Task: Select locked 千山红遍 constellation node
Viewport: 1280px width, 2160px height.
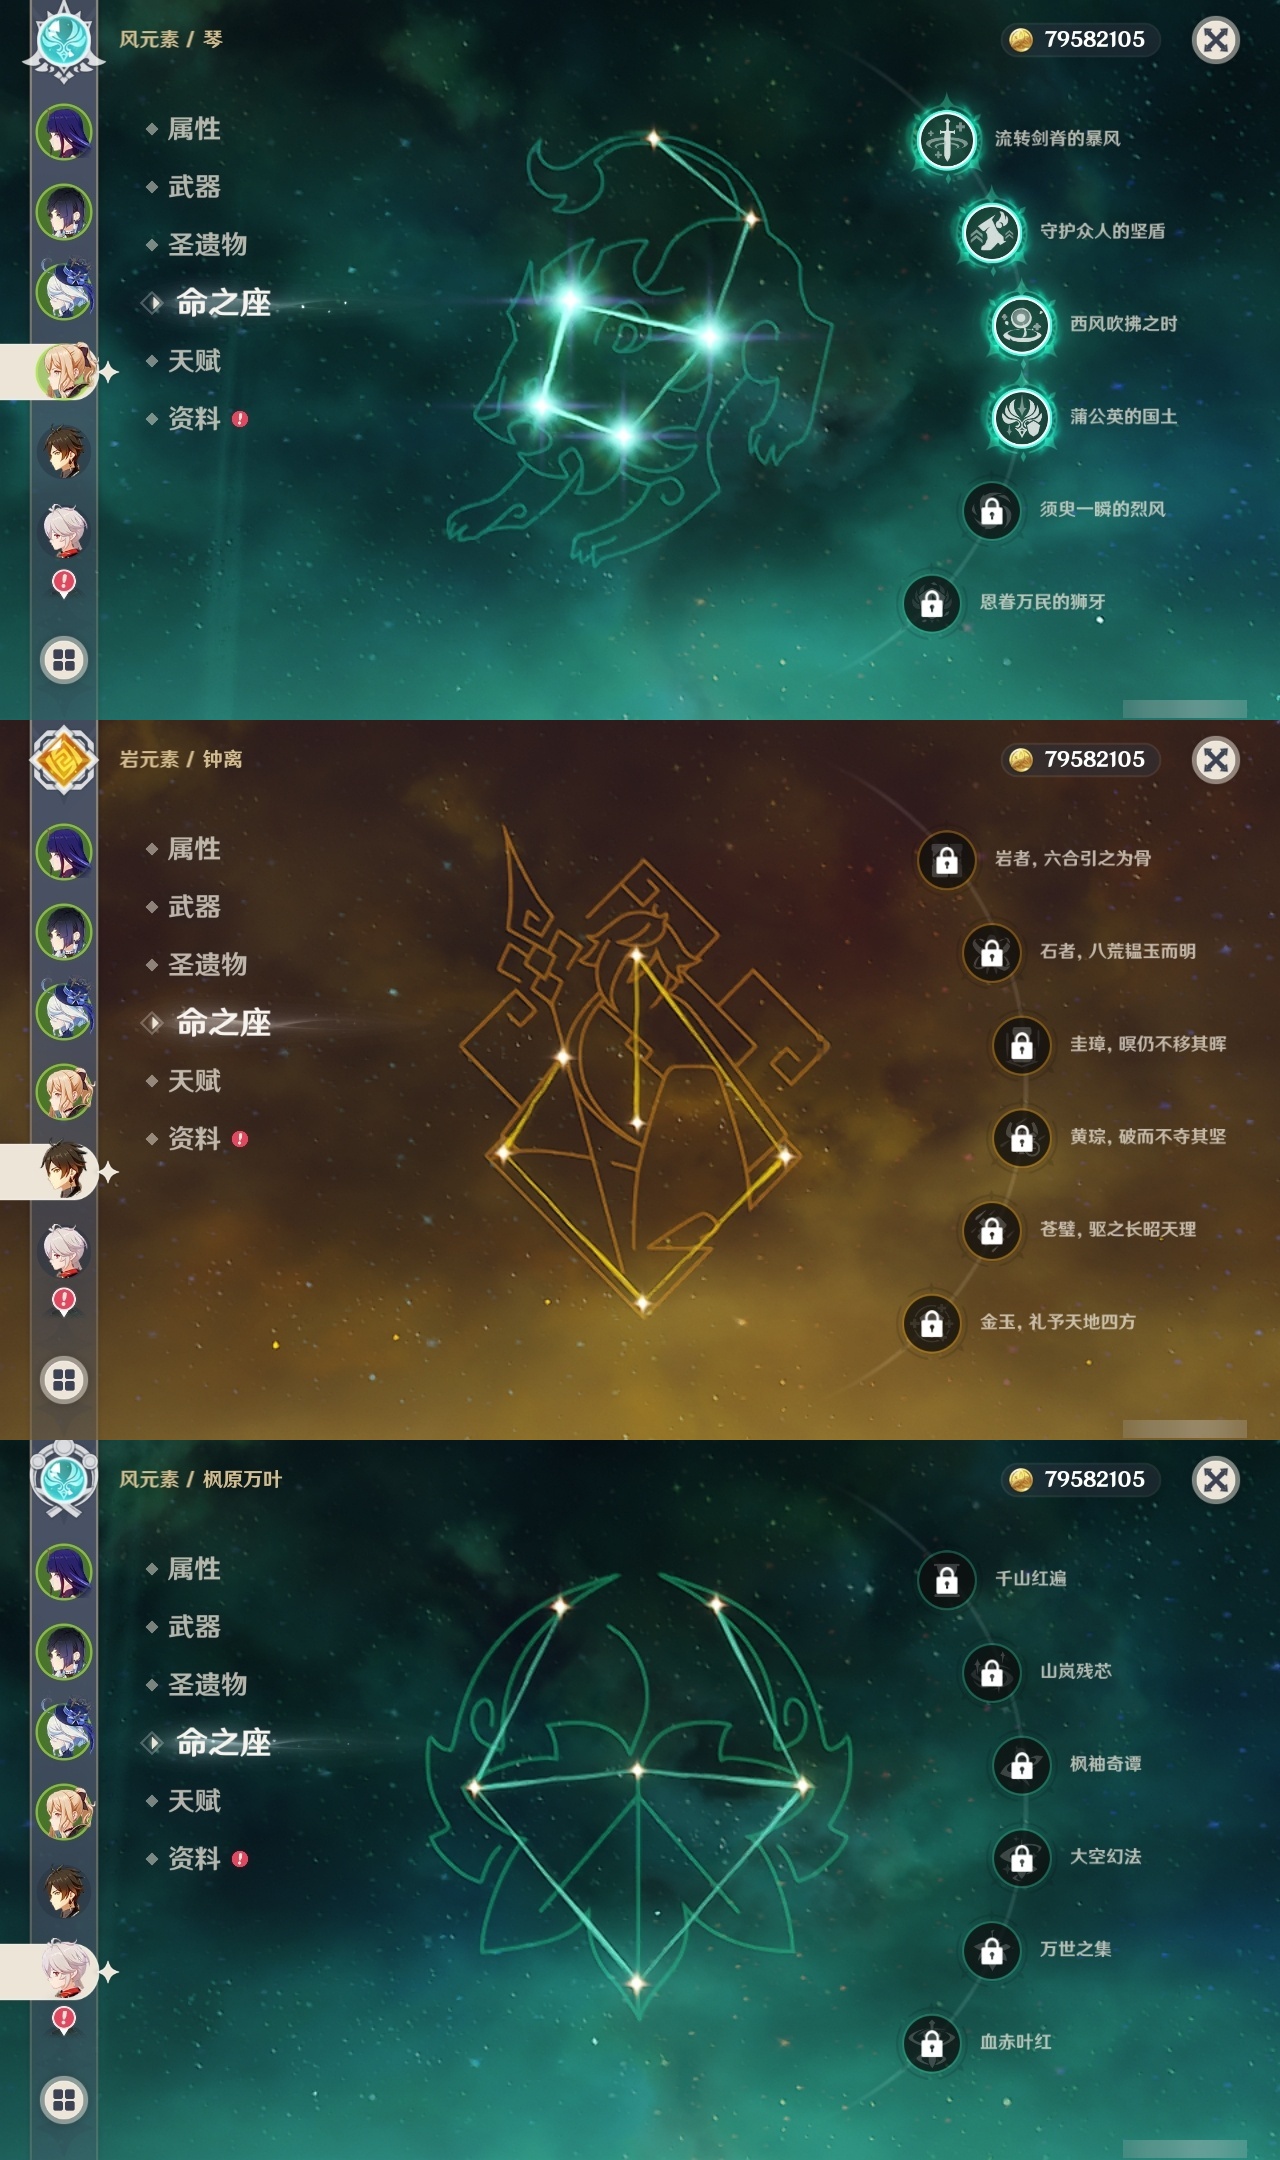Action: coord(946,1579)
